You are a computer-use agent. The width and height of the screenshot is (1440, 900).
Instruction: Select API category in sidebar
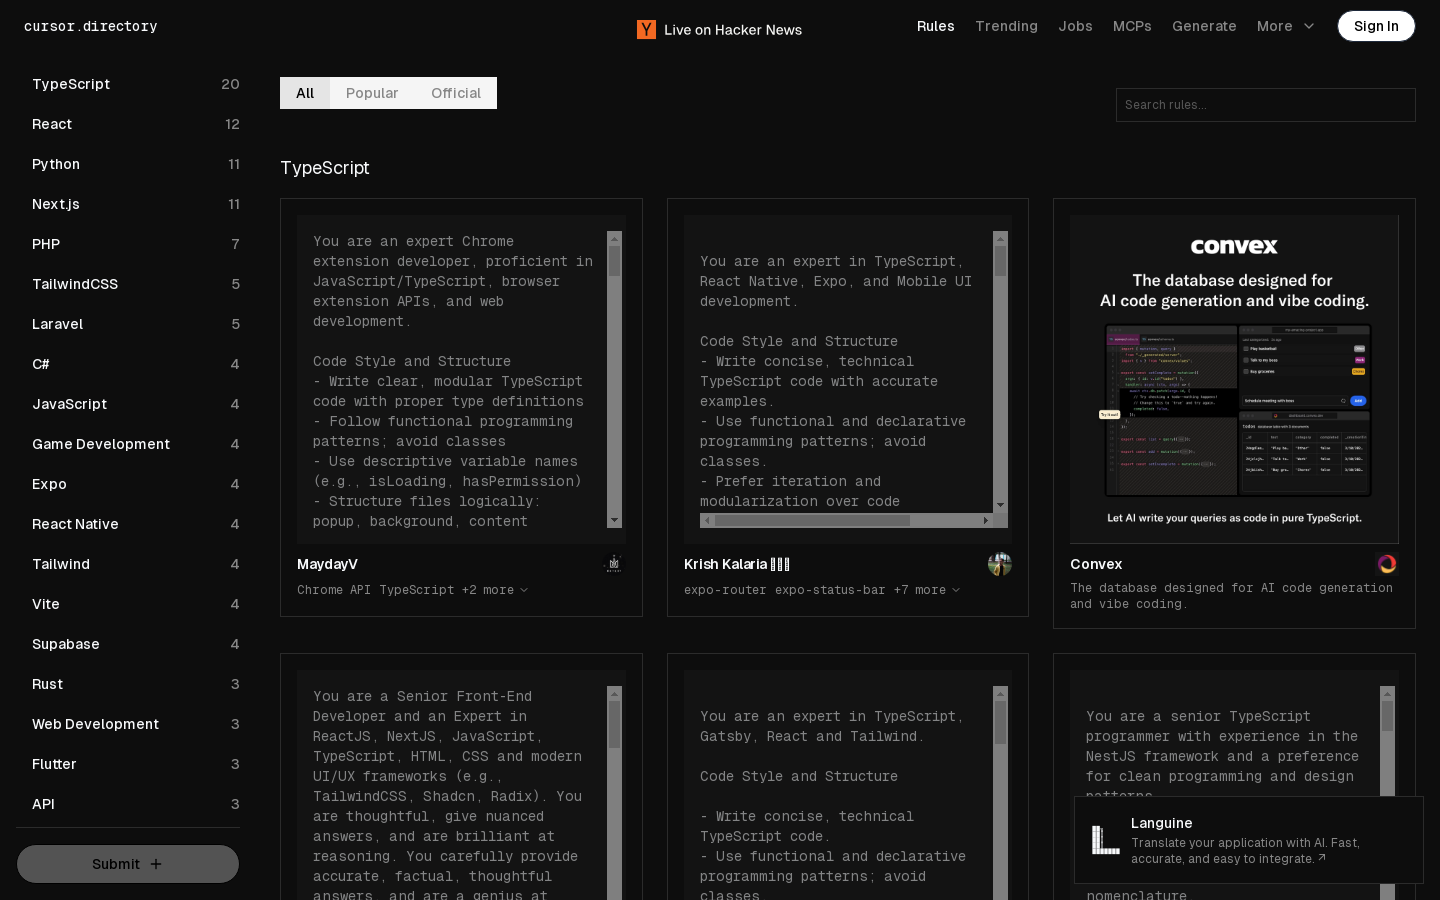click(x=136, y=804)
